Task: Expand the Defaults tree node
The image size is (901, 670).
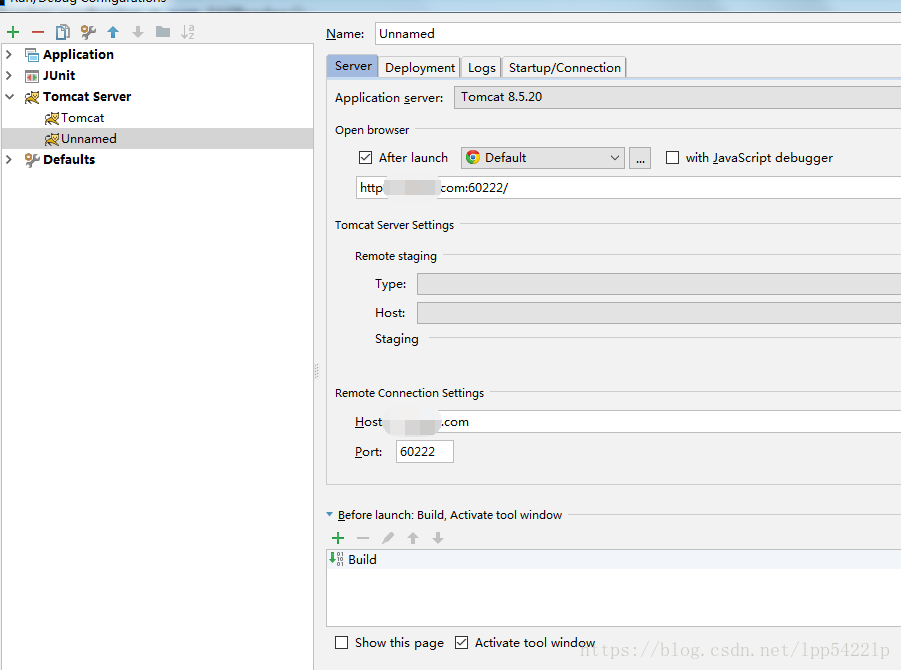Action: click(x=9, y=159)
